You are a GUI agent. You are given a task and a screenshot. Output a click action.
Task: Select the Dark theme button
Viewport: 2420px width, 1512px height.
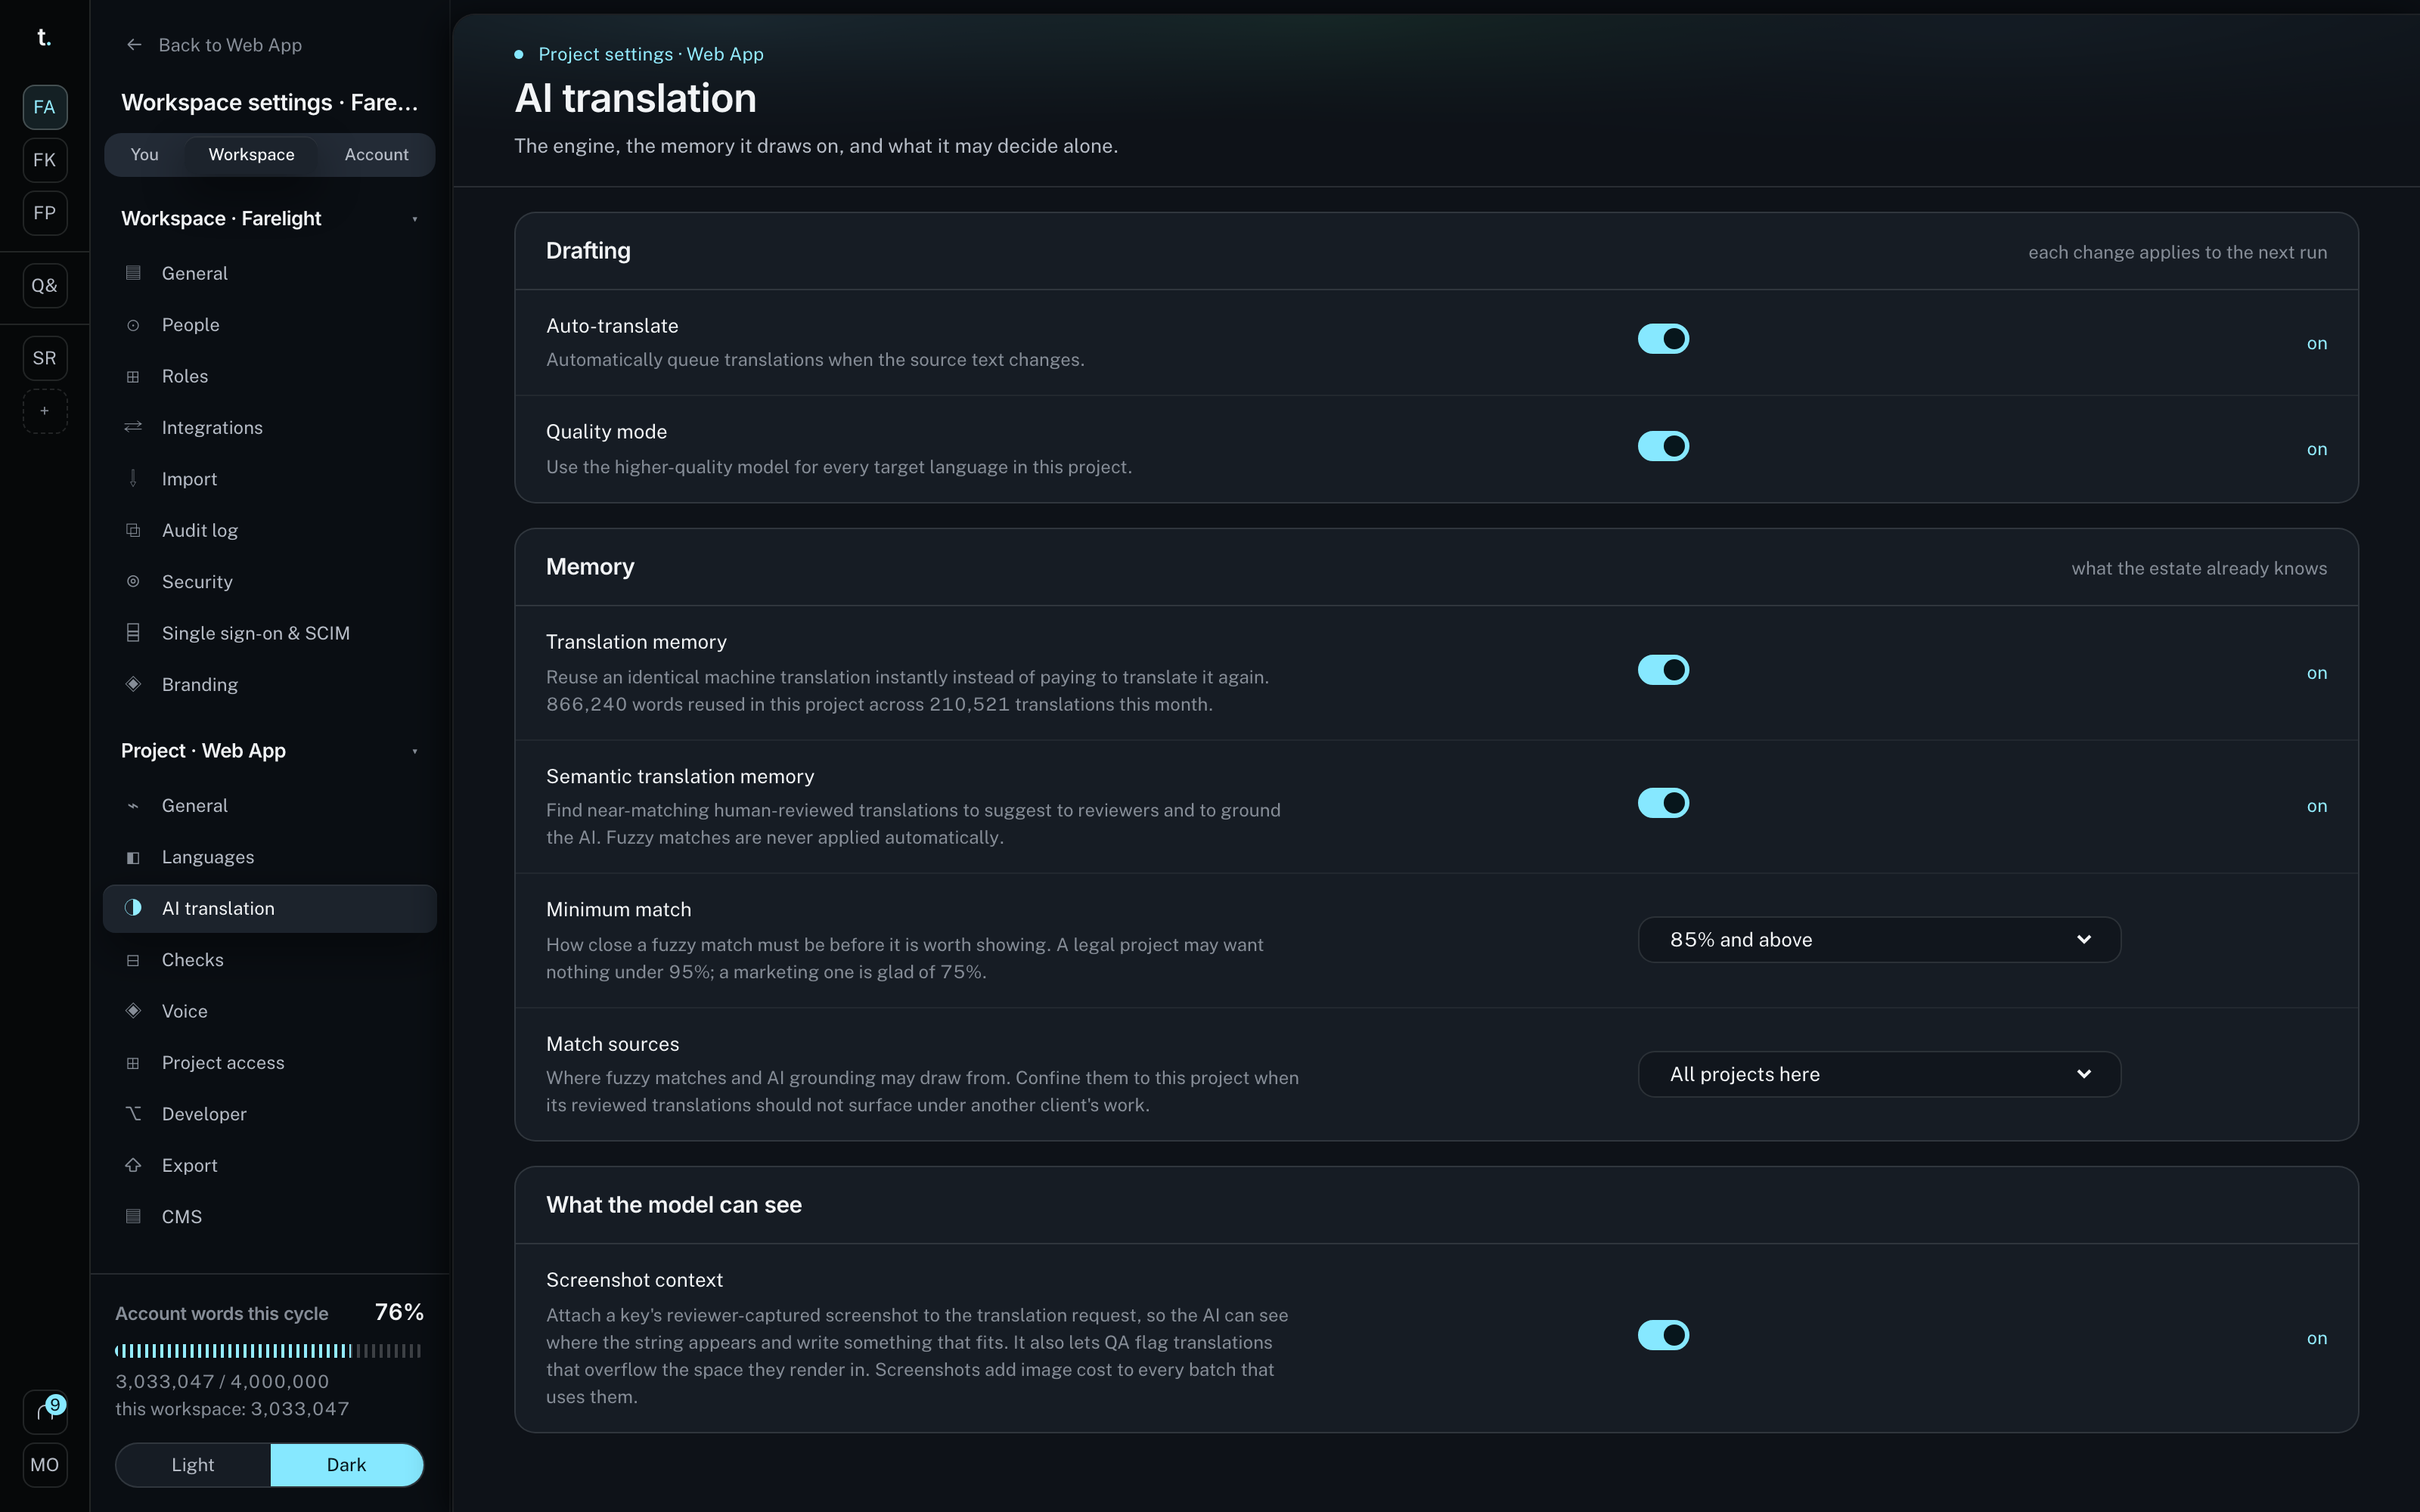coord(346,1465)
